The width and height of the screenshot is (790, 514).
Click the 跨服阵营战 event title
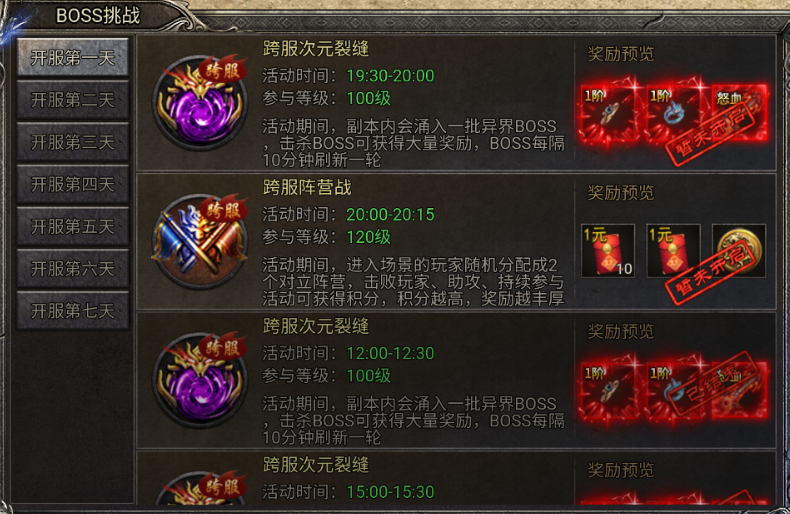coord(307,187)
